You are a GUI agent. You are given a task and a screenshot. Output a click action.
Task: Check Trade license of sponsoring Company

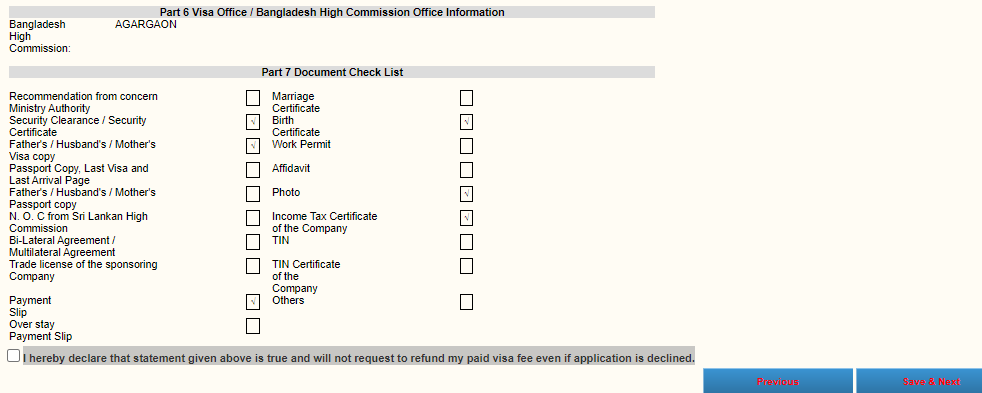pos(253,266)
